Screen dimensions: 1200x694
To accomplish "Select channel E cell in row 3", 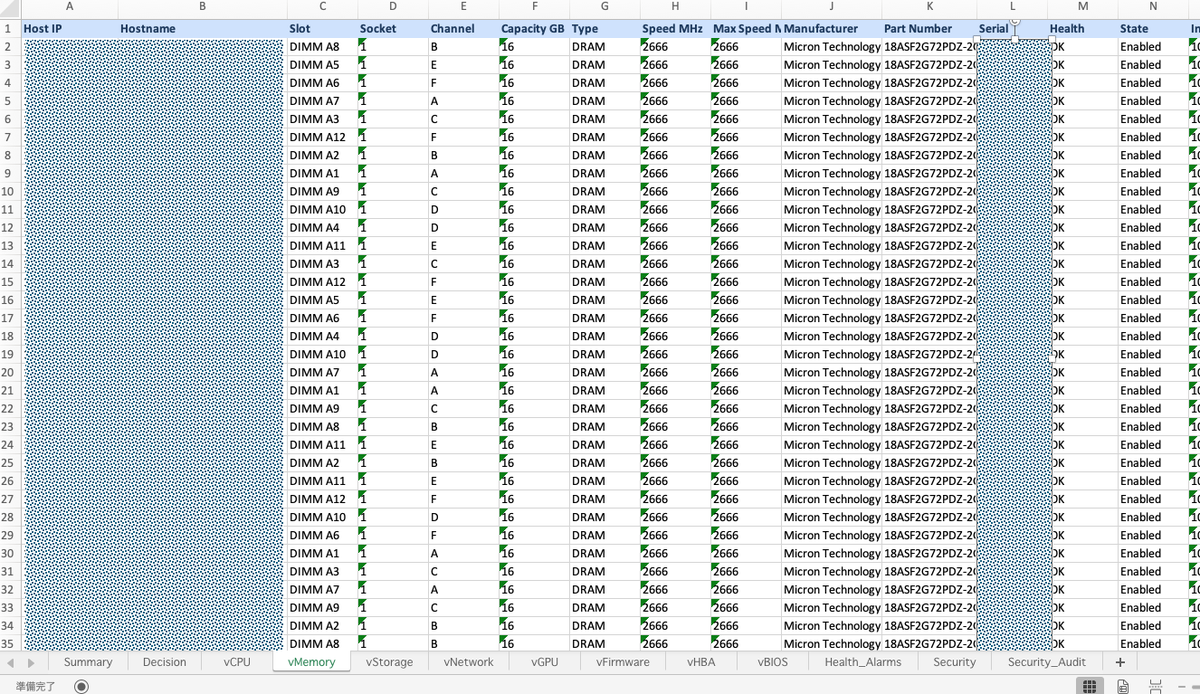I will pyautogui.click(x=463, y=64).
